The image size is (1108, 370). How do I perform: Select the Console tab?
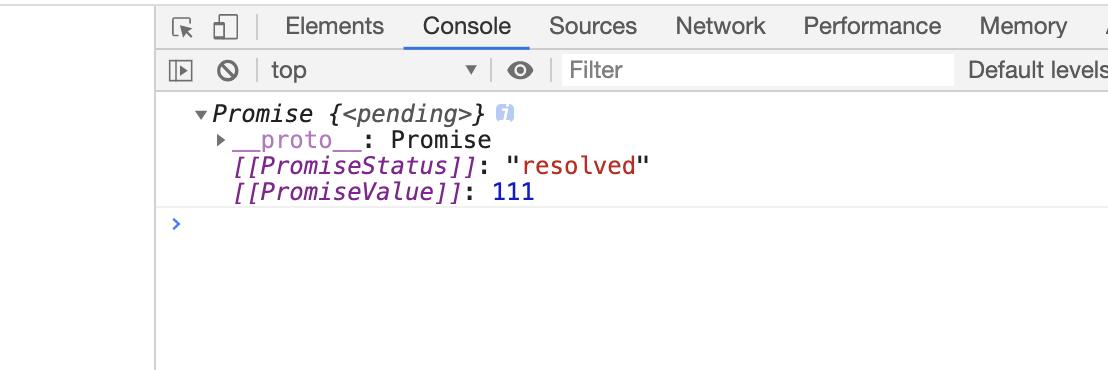(x=467, y=27)
